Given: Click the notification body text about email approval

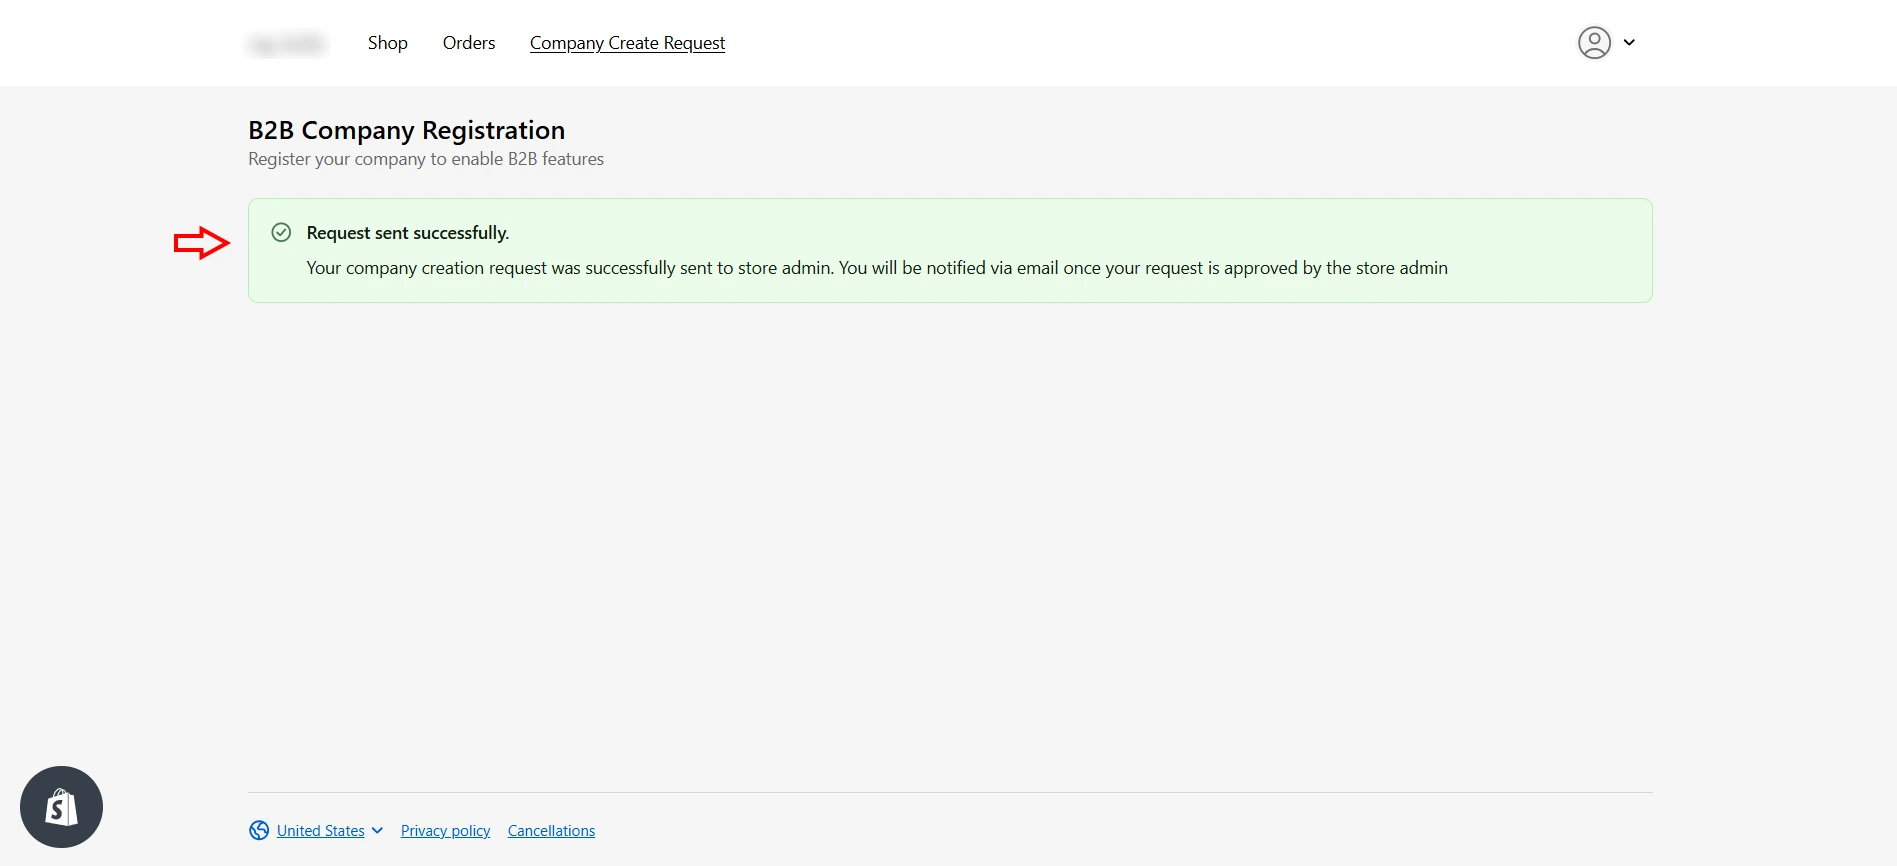Looking at the screenshot, I should coord(876,267).
